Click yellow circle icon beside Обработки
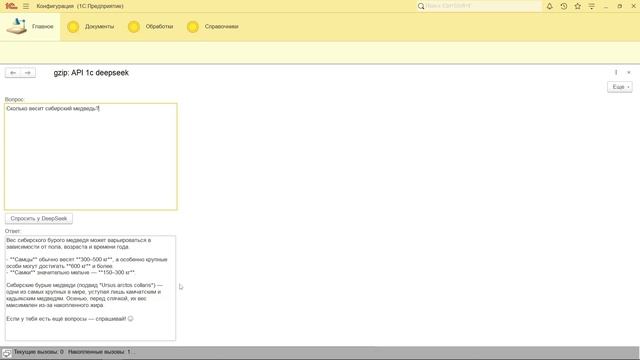This screenshot has width=640, height=360. 133,27
